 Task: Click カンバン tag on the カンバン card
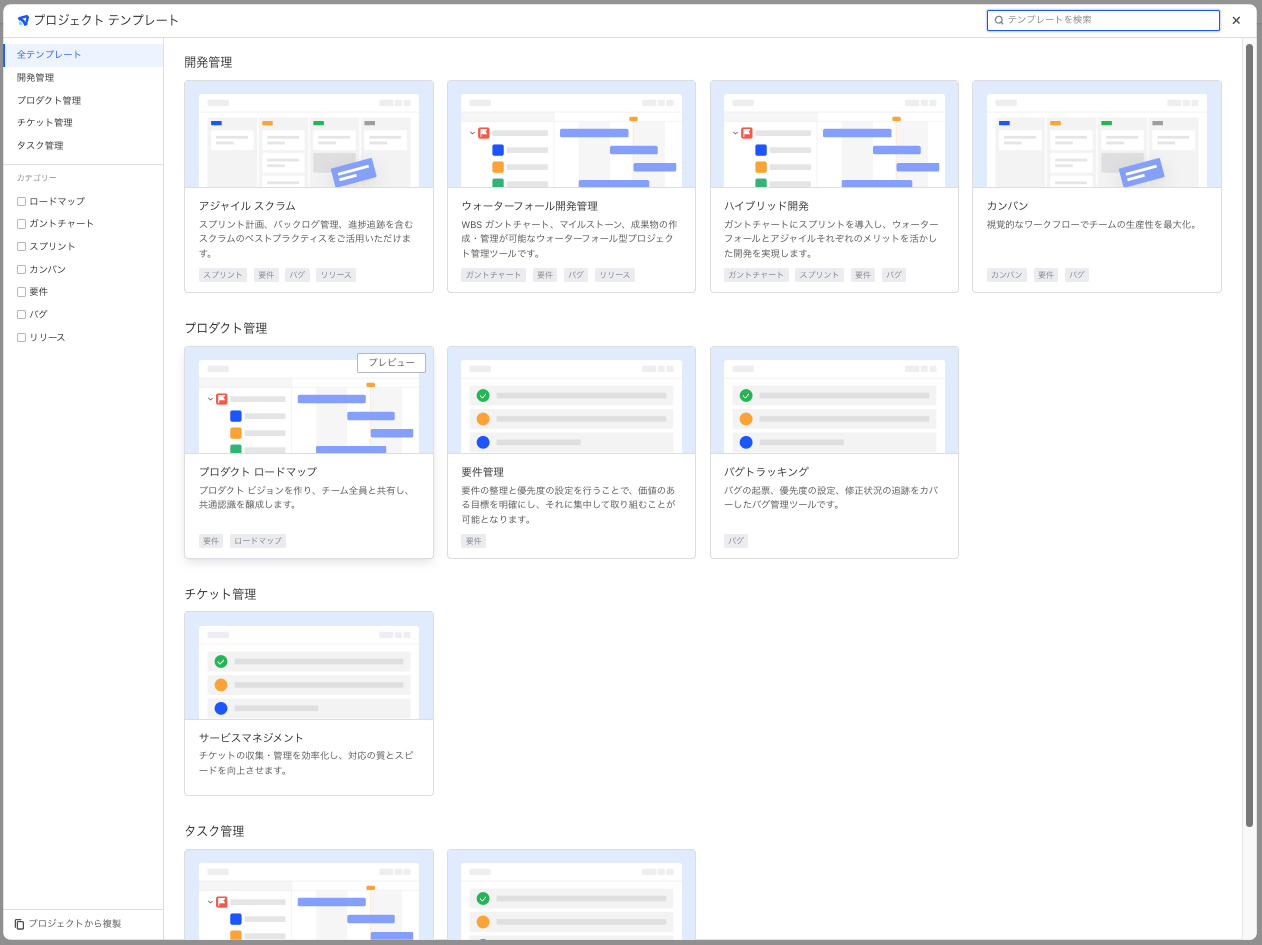click(x=1007, y=275)
